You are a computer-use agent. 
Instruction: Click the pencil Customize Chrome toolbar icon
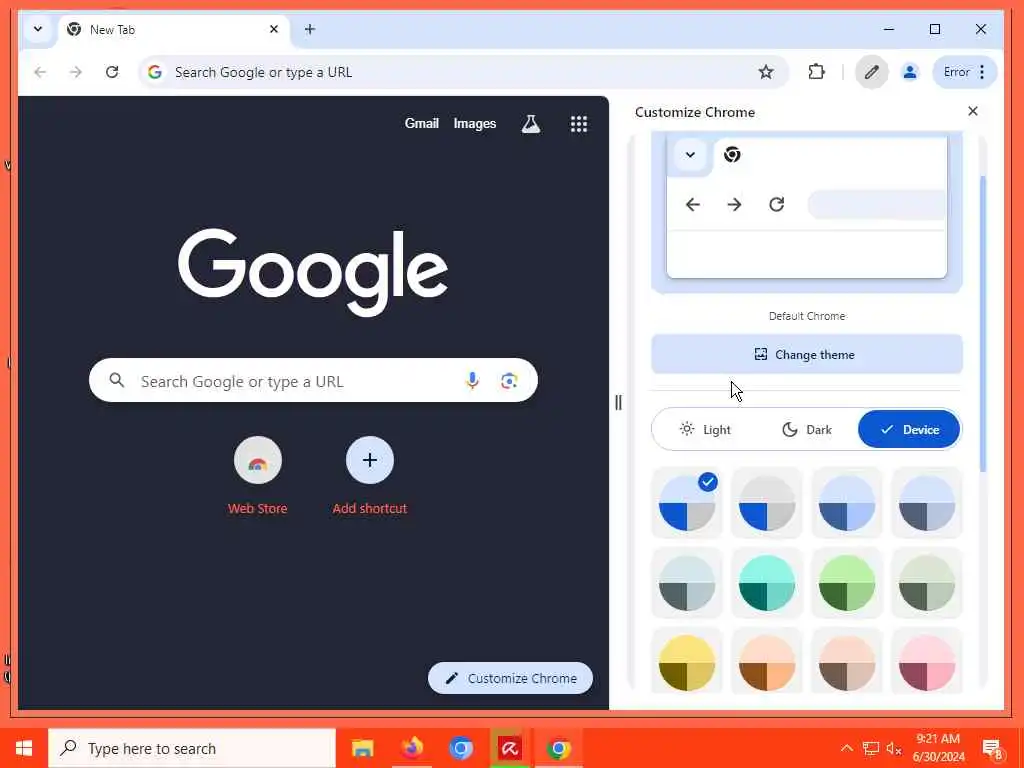pyautogui.click(x=871, y=72)
